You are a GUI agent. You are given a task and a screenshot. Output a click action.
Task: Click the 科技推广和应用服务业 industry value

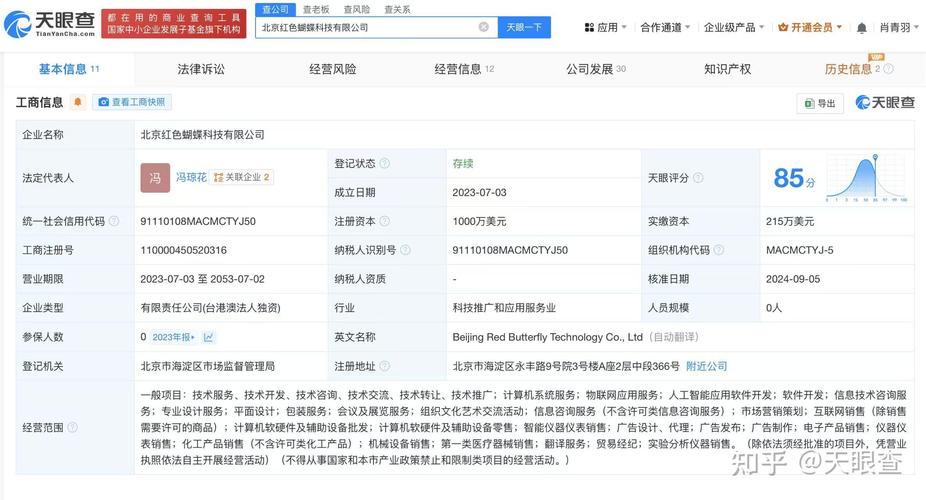pos(504,308)
